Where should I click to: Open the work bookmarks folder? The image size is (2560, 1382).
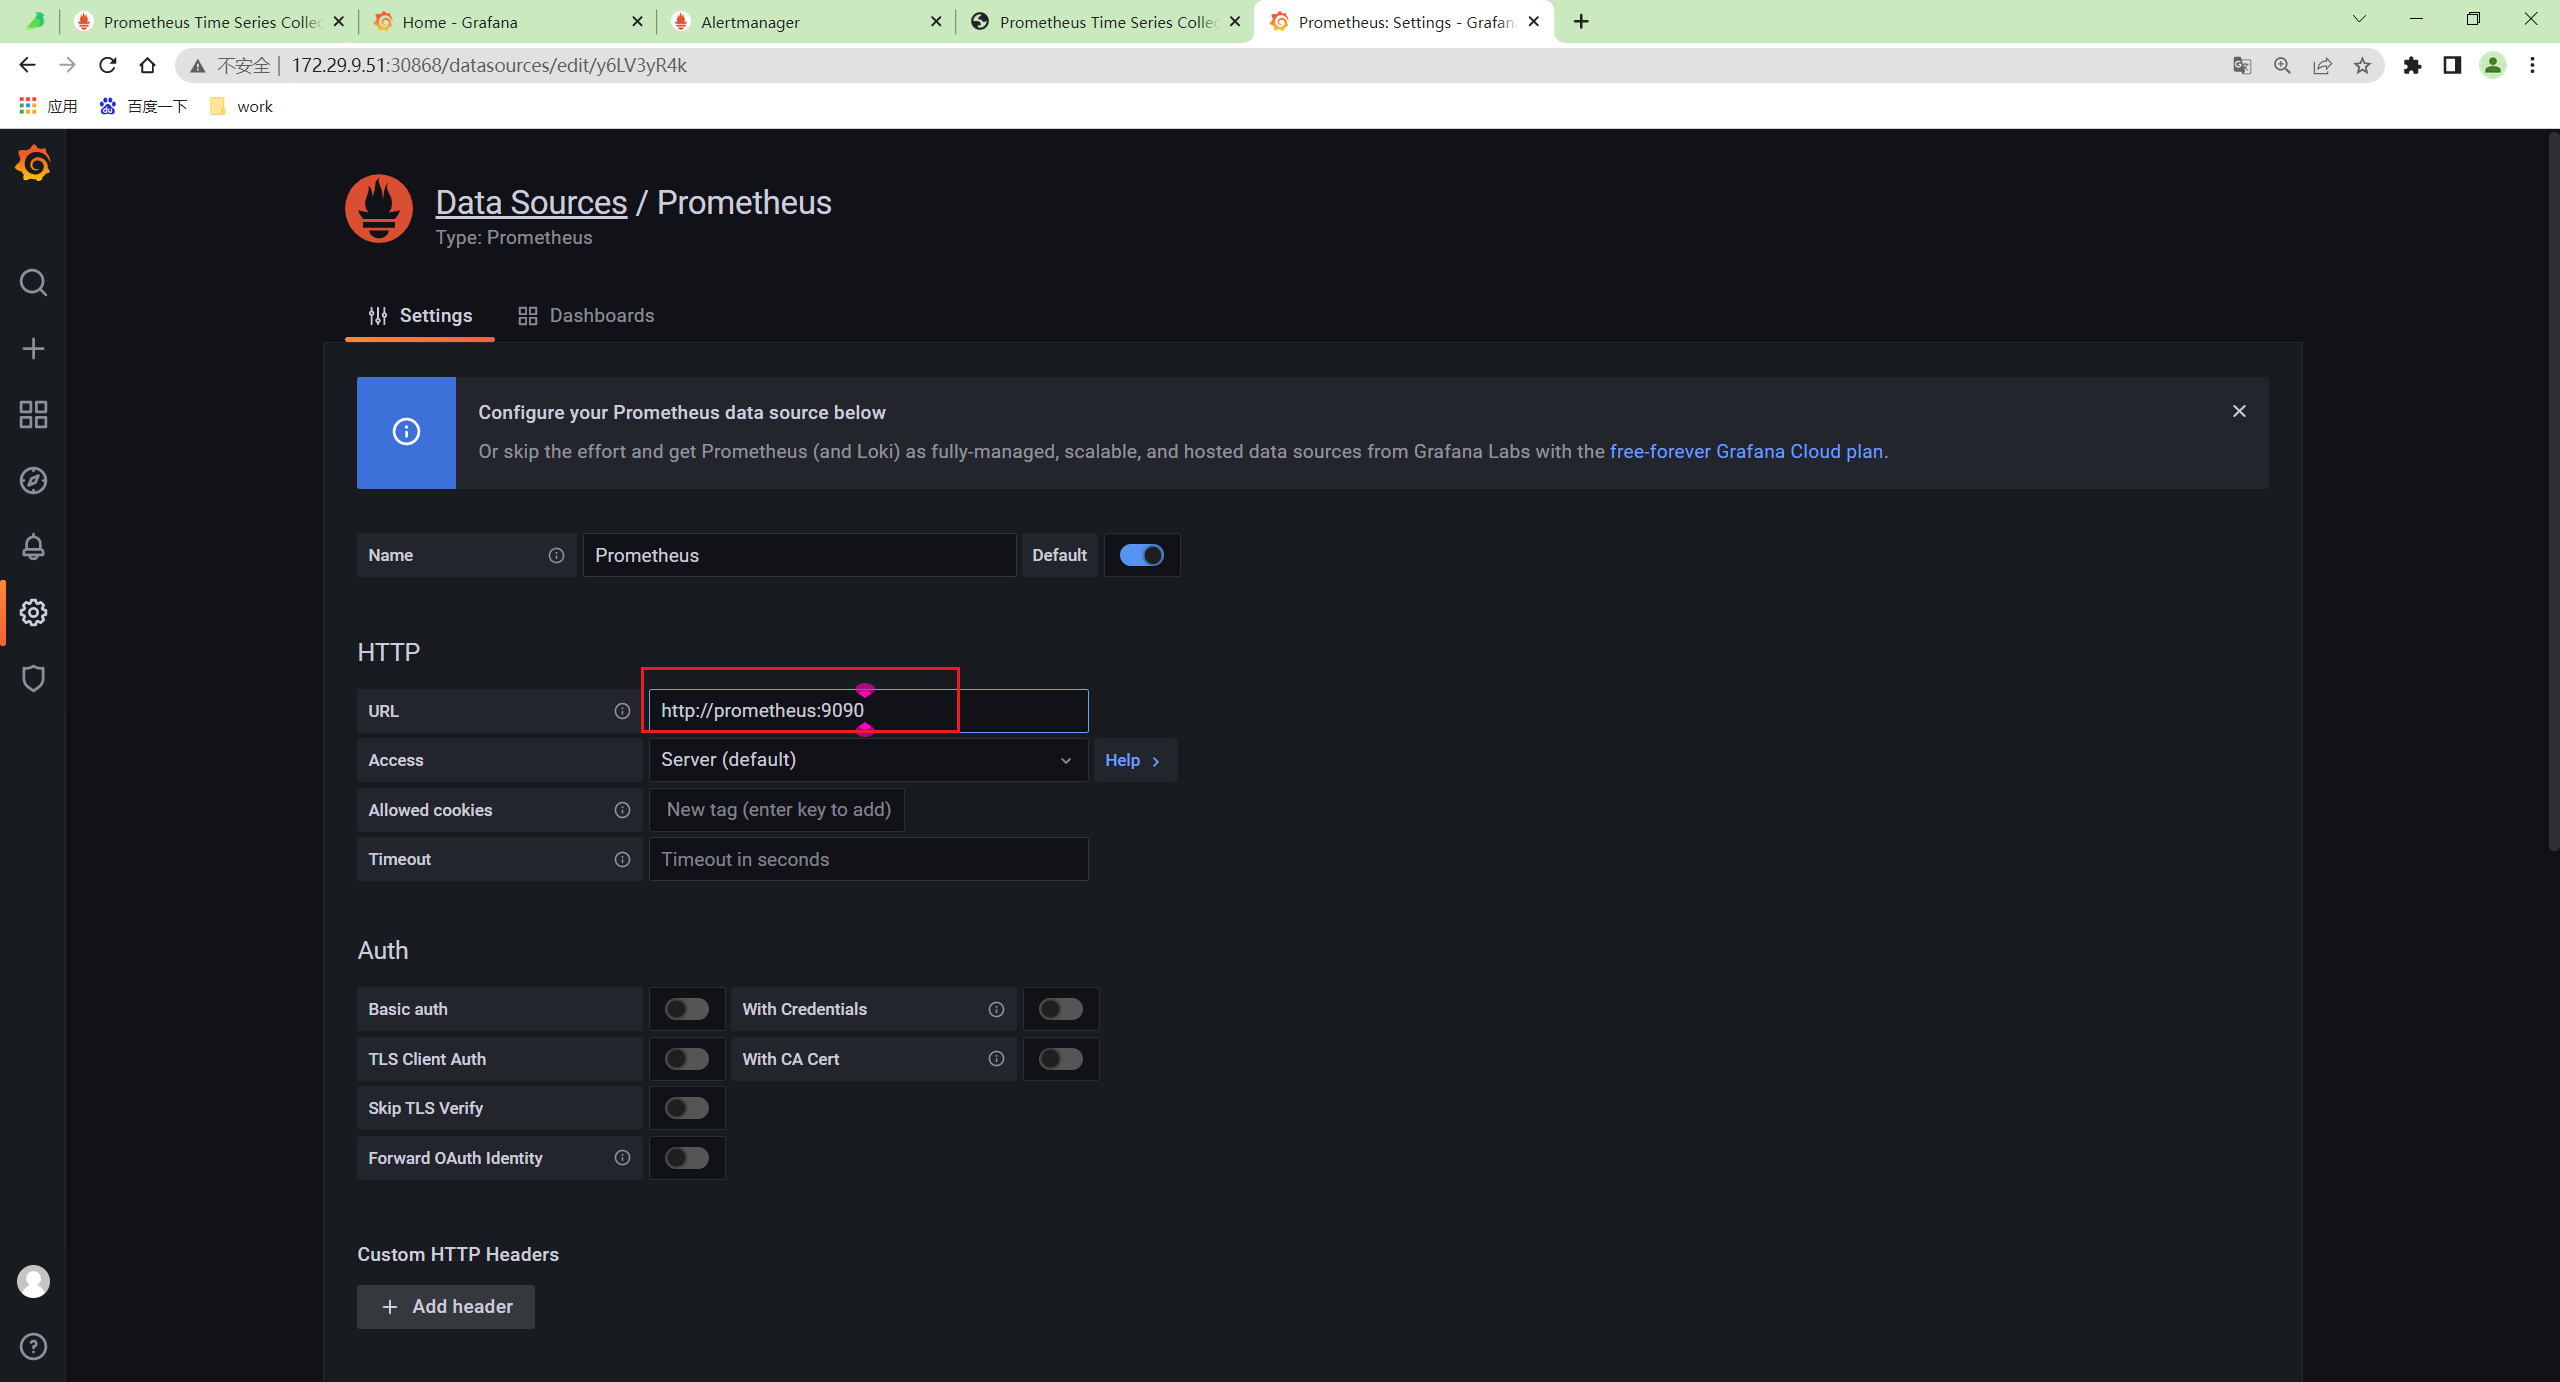tap(241, 106)
